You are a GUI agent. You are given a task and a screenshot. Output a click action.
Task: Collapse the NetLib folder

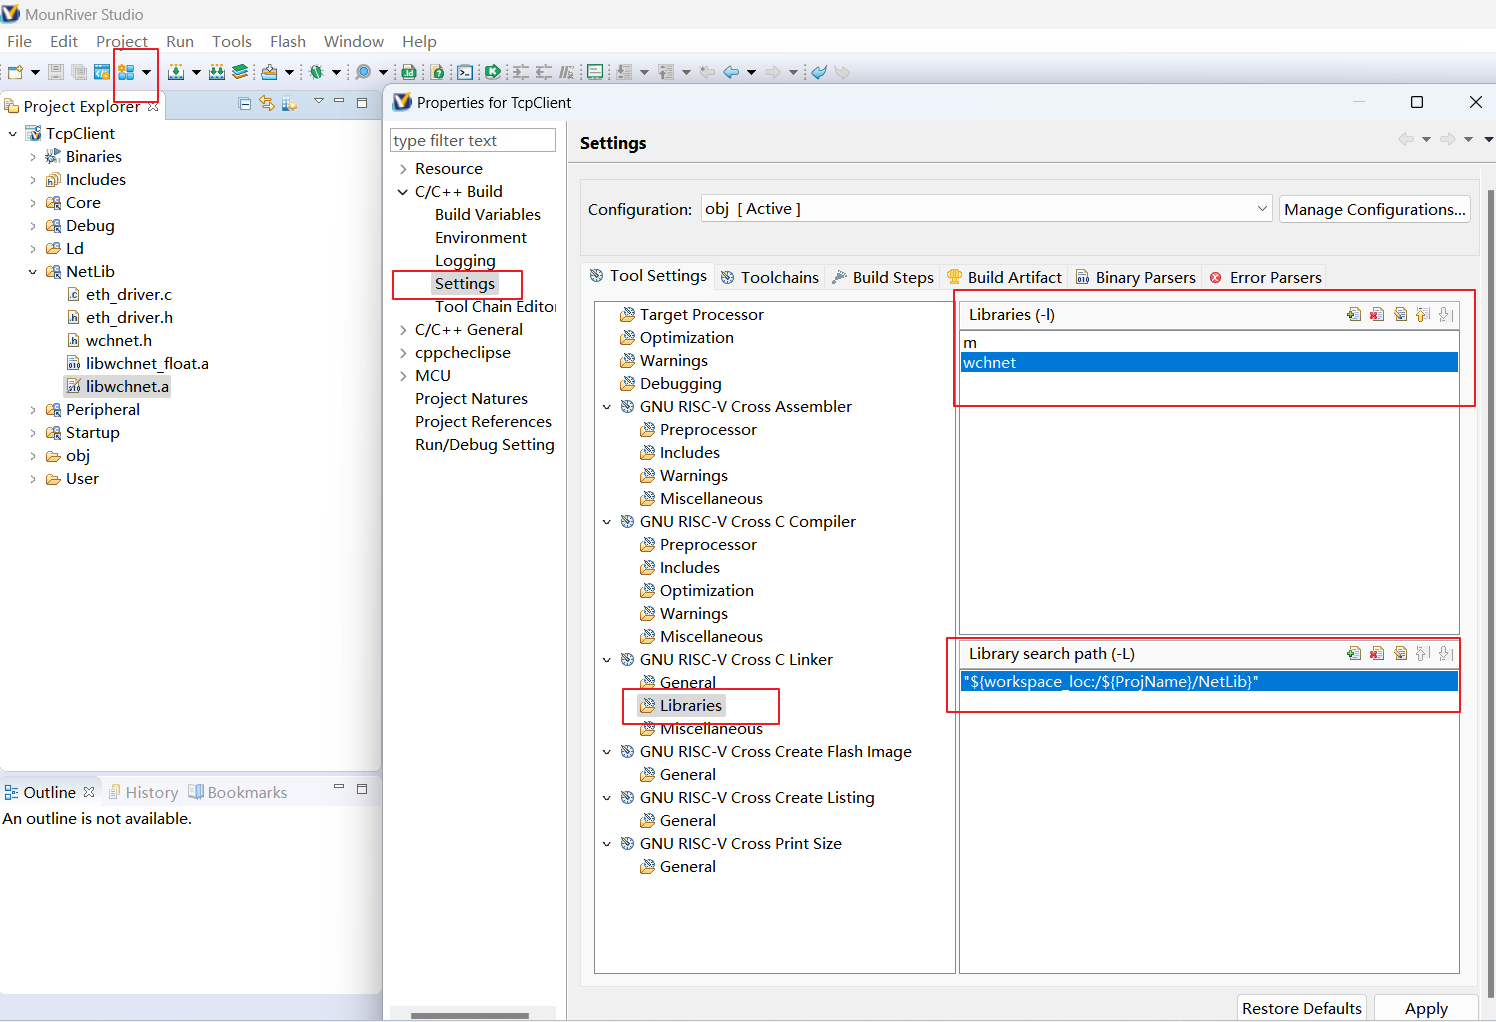(x=32, y=272)
